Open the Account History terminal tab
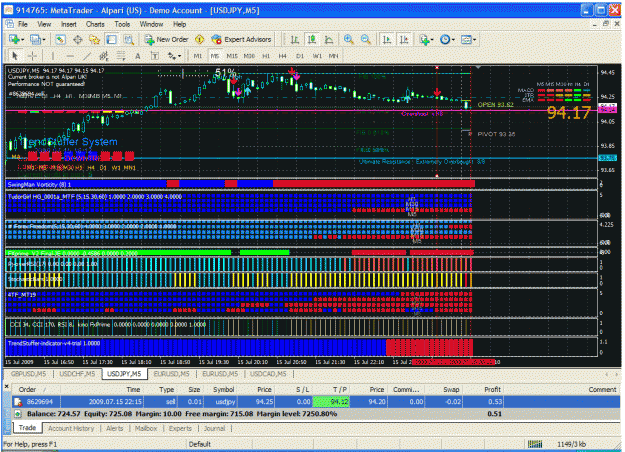The height and width of the screenshot is (452, 625). coord(71,428)
